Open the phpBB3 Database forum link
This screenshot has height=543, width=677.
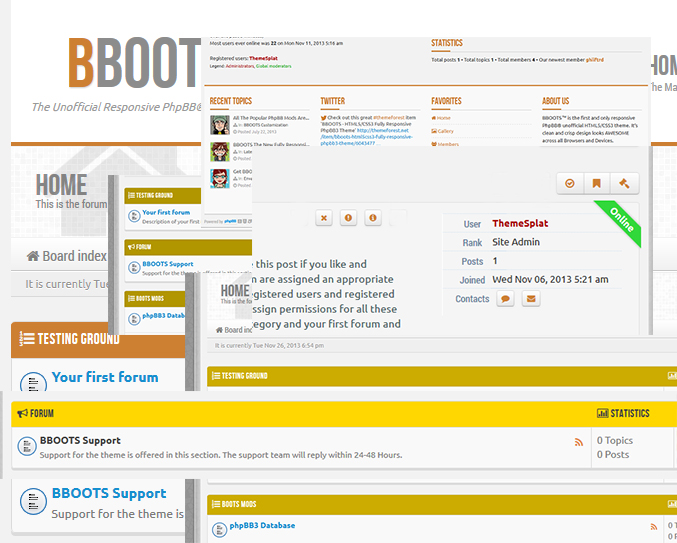(262, 525)
